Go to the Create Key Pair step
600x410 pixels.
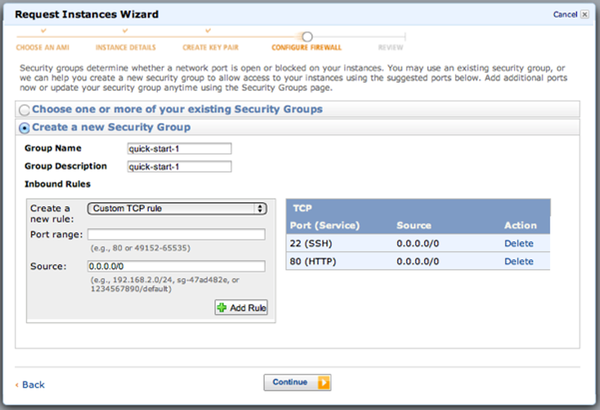[x=210, y=47]
